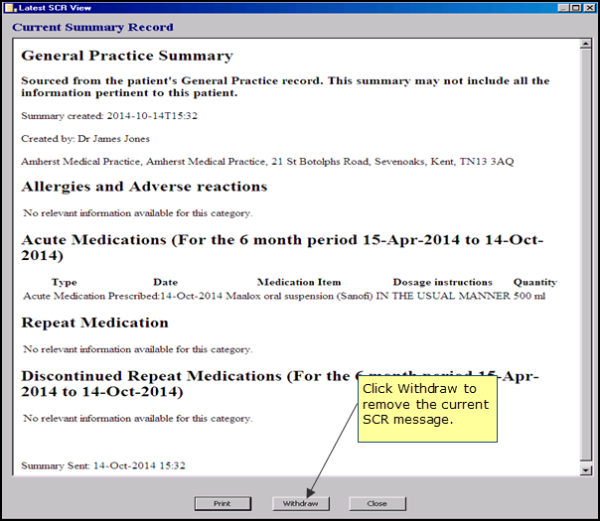Click the Medication Item column header
The width and height of the screenshot is (600, 521).
click(x=298, y=282)
